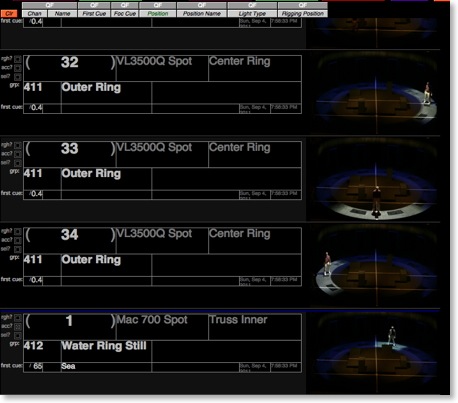The height and width of the screenshot is (403, 458).
Task: Toggle the sel? checkbox for channel 1
Action: click(18, 336)
